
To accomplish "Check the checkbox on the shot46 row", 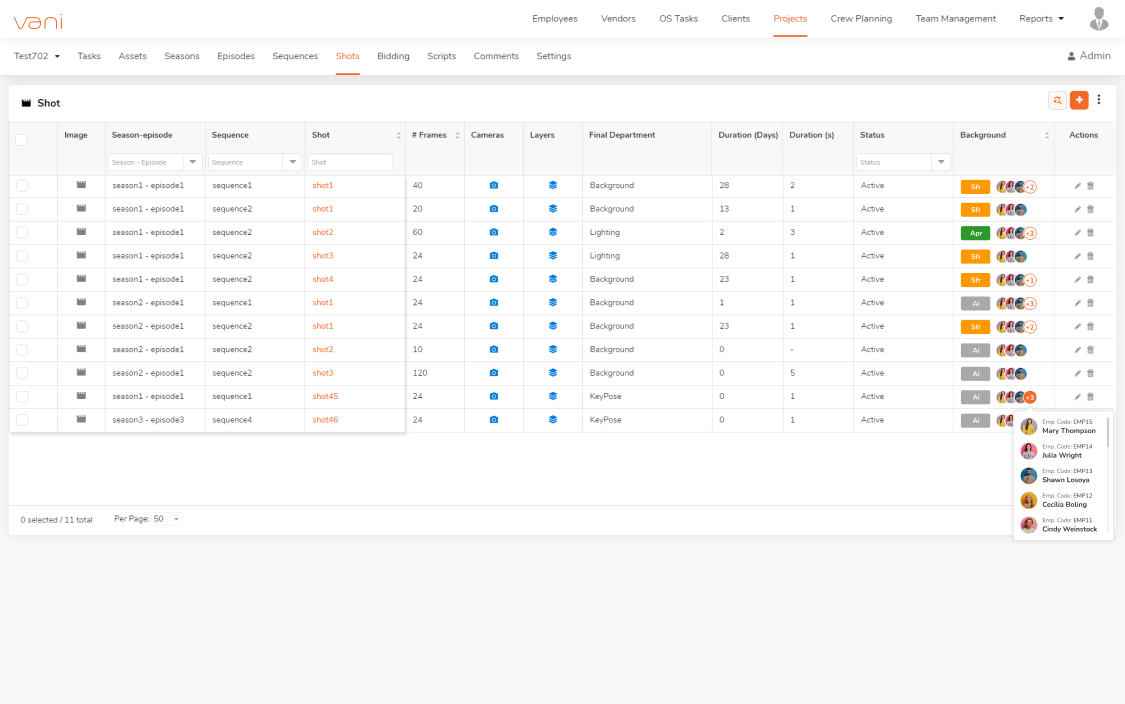I will click(22, 419).
